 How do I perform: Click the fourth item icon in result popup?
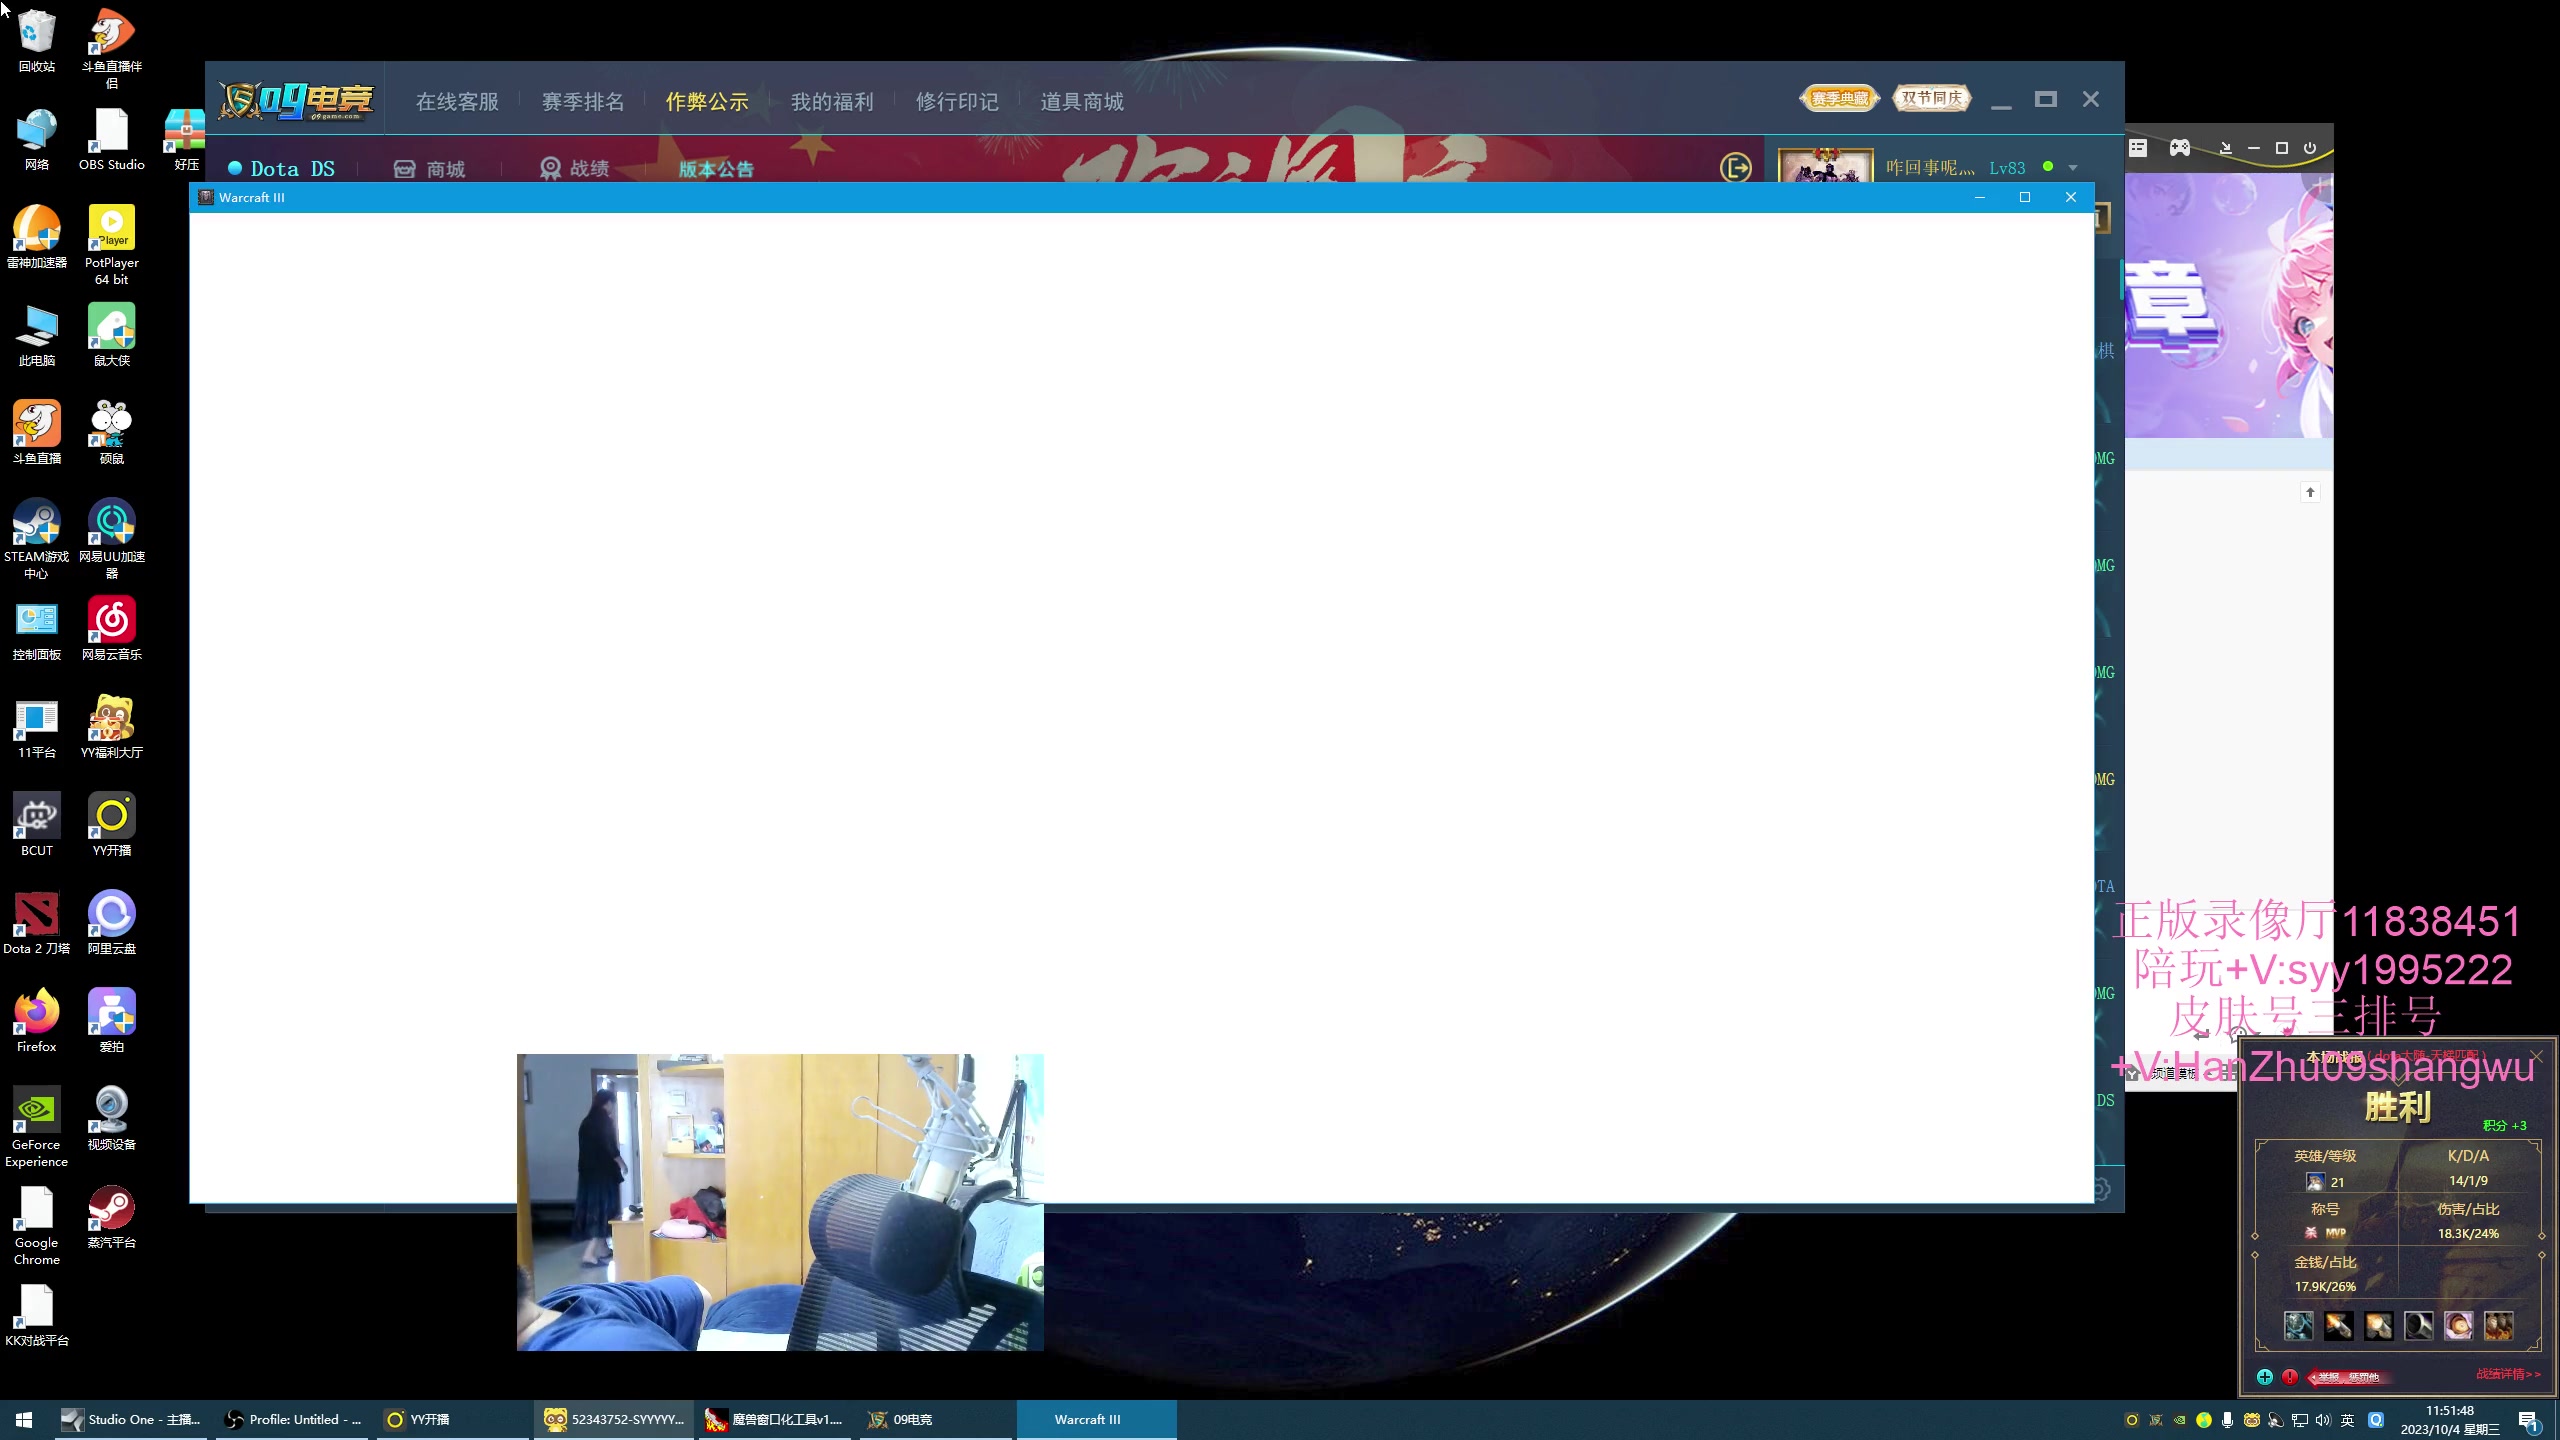[x=2418, y=1326]
